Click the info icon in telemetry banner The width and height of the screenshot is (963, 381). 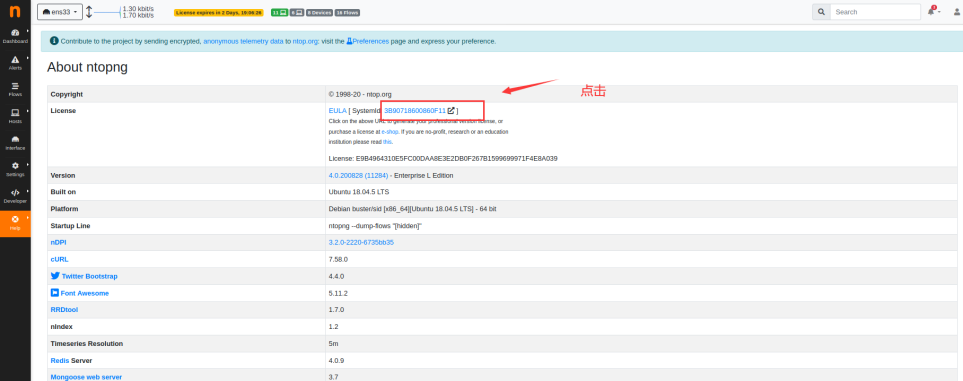[x=54, y=41]
